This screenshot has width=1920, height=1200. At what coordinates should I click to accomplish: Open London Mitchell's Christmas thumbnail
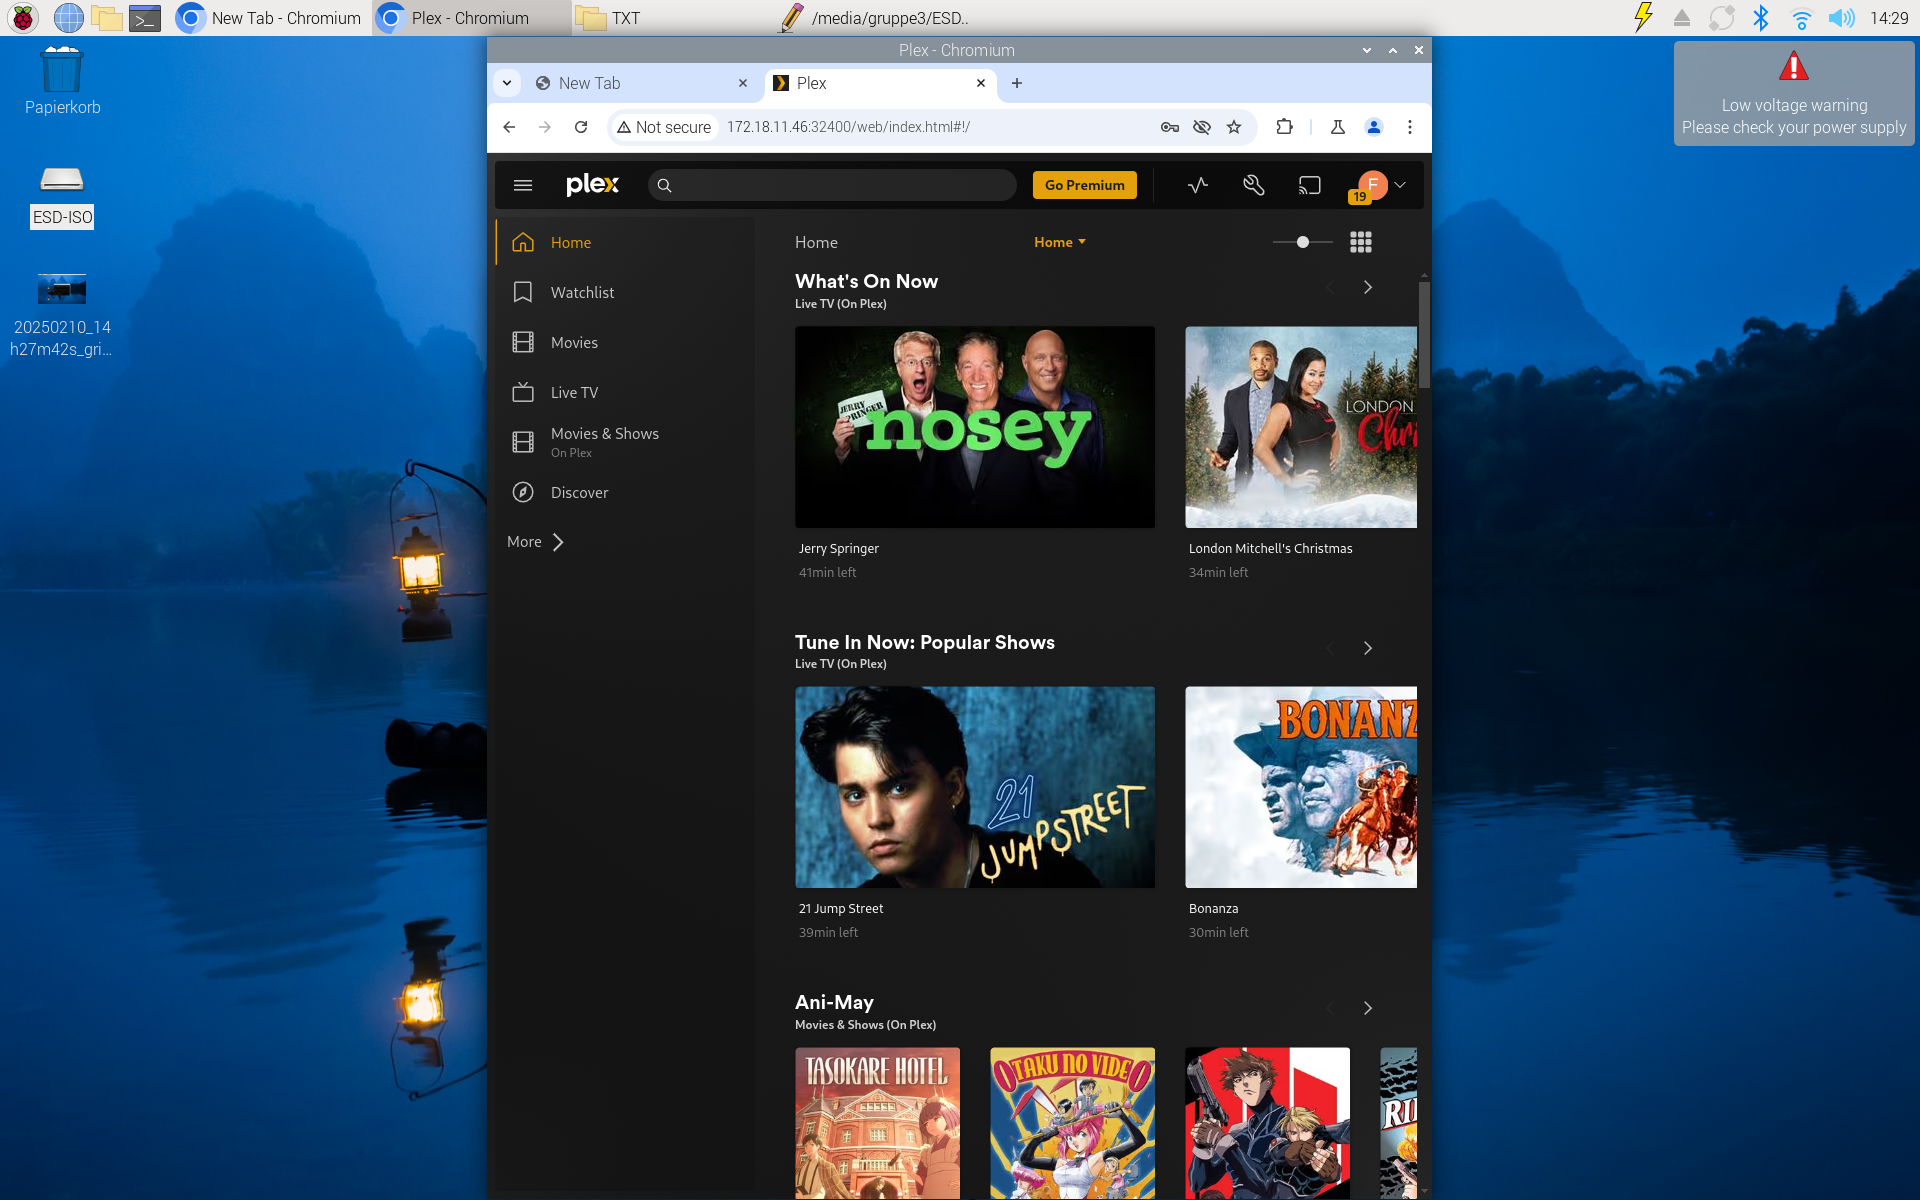[x=1301, y=427]
